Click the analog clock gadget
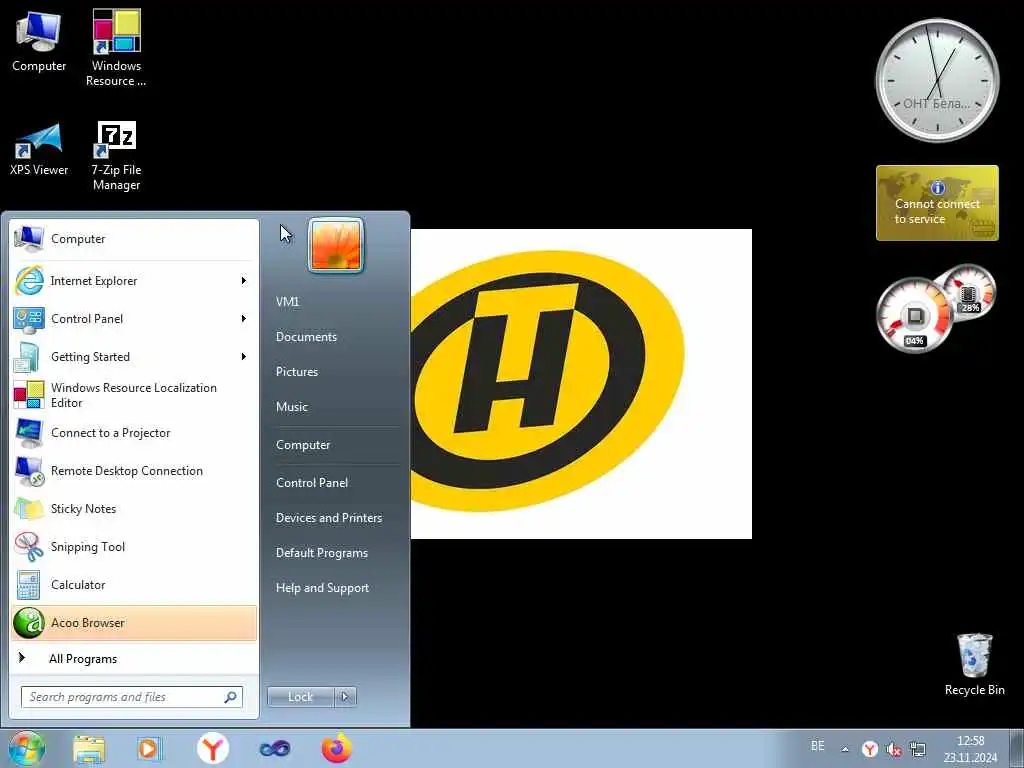Viewport: 1024px width, 768px height. click(937, 81)
